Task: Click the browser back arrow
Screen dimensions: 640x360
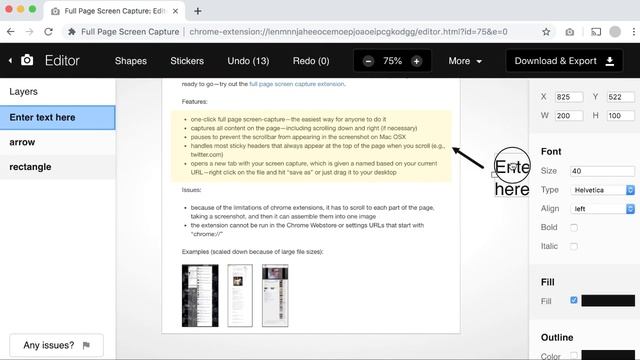Action: (11, 32)
